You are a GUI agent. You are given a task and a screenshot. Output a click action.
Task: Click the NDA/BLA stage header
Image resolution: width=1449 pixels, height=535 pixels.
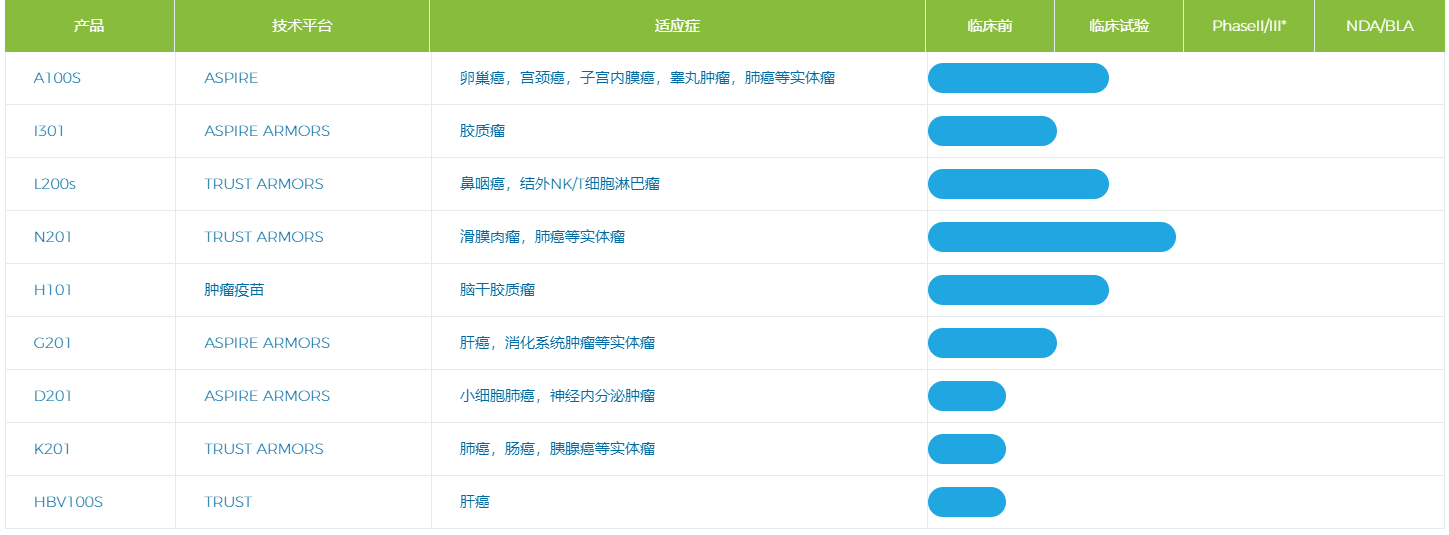click(x=1380, y=26)
